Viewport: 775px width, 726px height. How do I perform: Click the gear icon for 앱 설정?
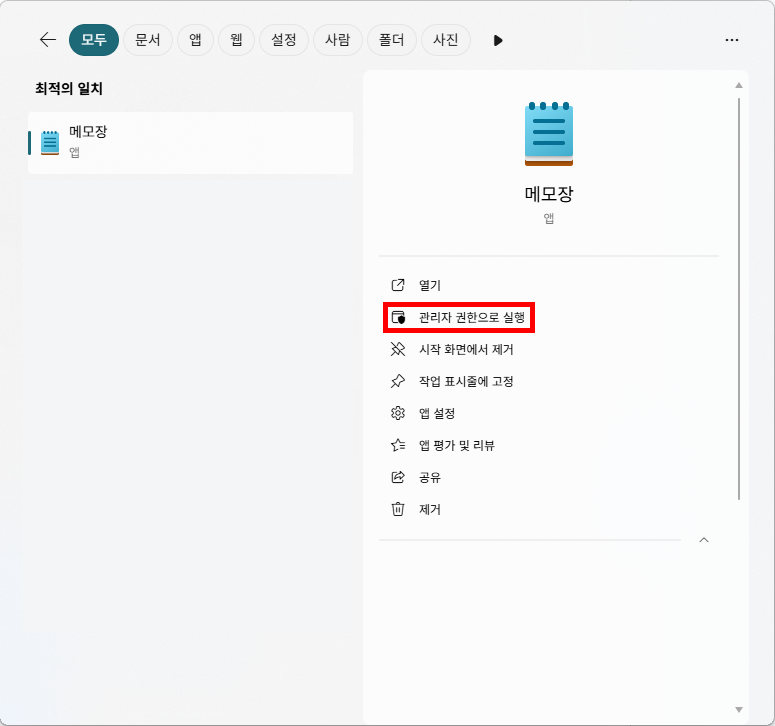(398, 413)
